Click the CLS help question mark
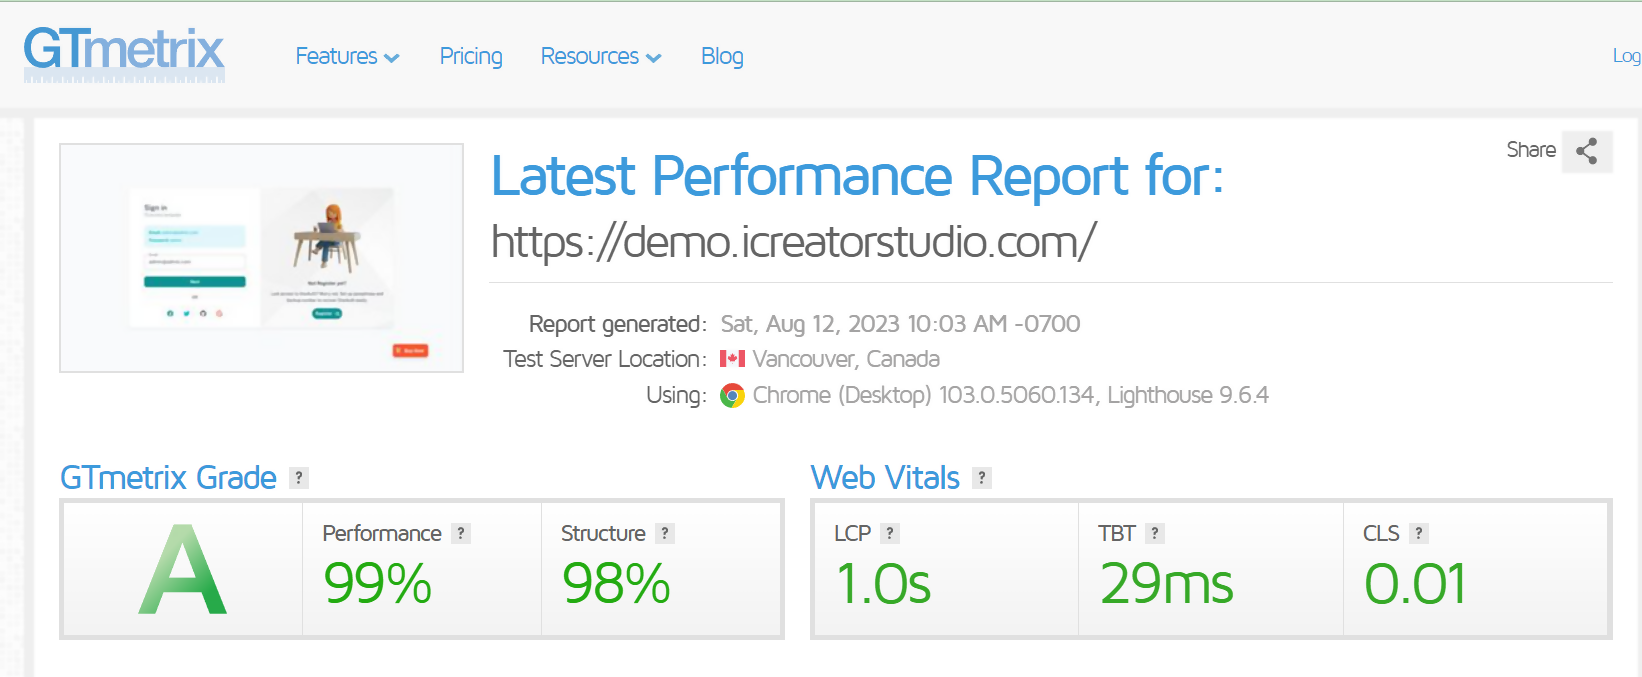The width and height of the screenshot is (1642, 677). (1418, 534)
